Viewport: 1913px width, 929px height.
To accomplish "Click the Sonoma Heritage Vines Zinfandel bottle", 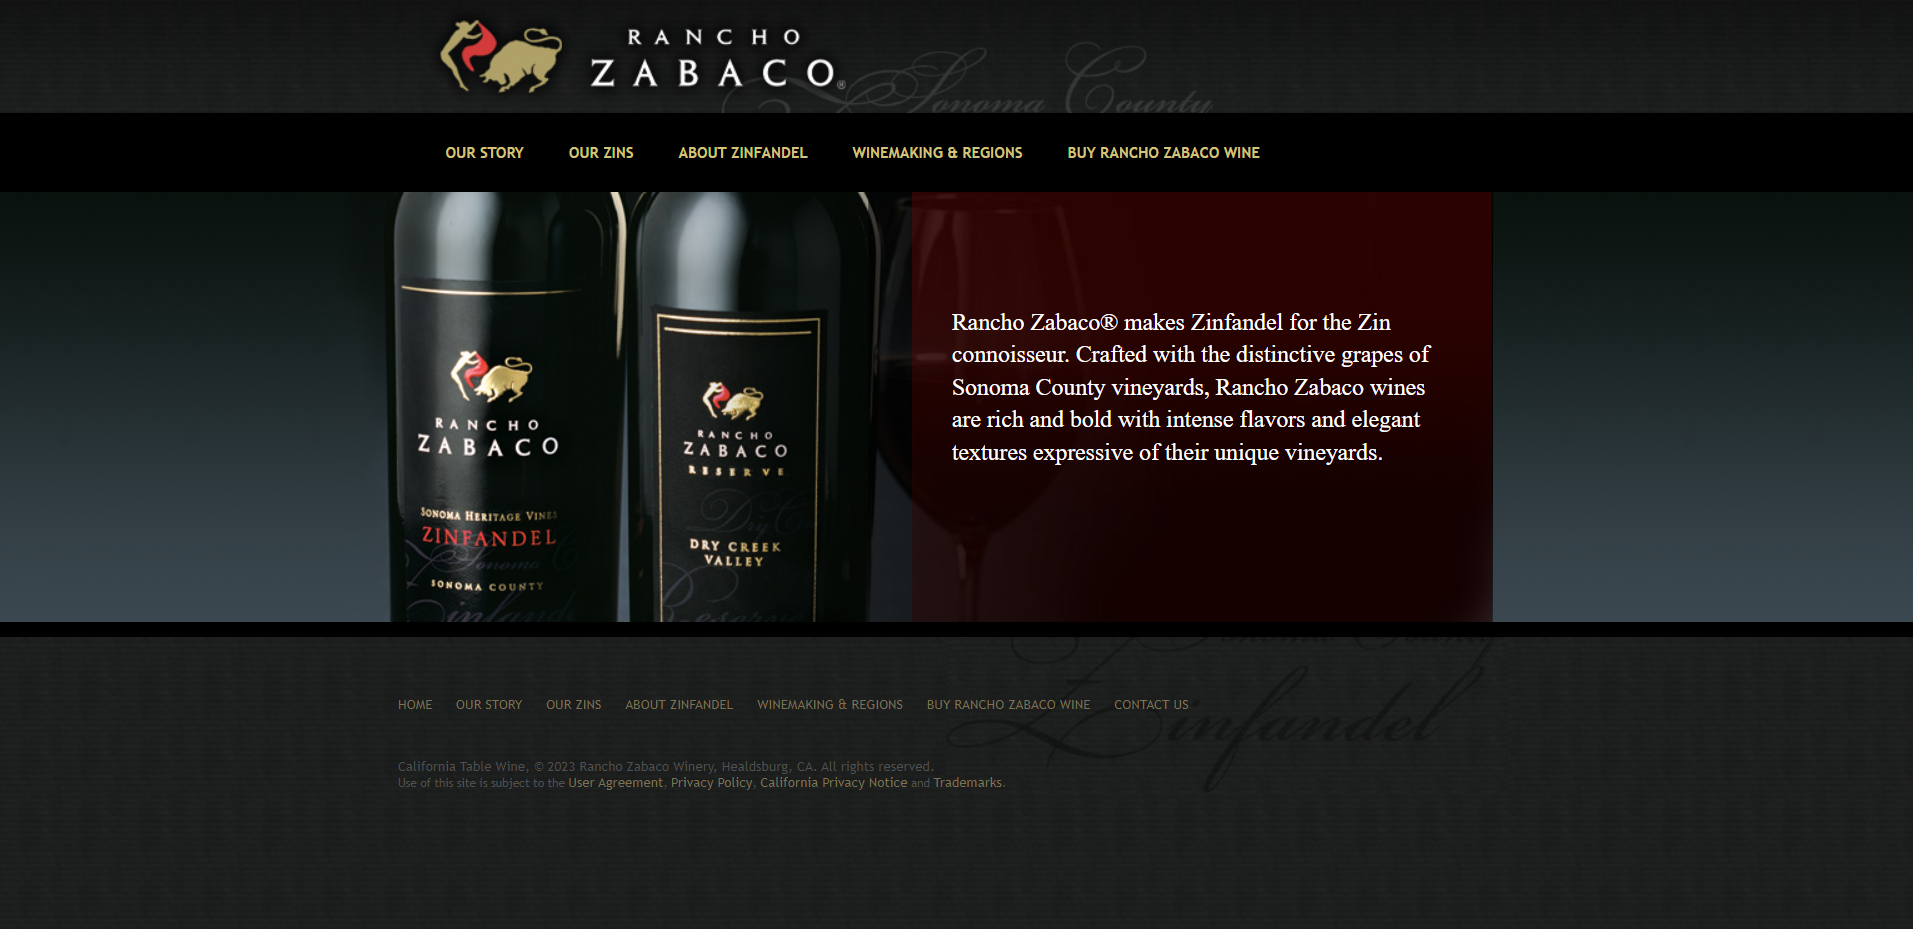I will (504, 407).
